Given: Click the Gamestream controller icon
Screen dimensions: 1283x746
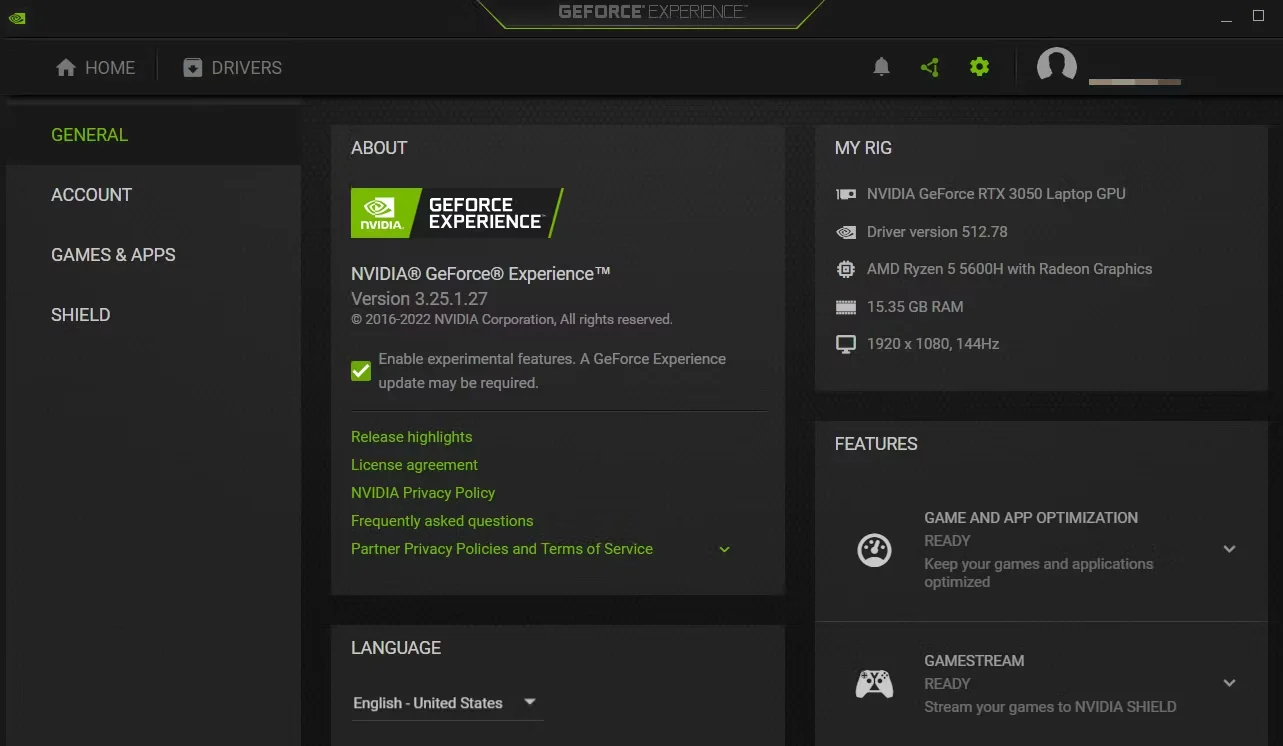Looking at the screenshot, I should pos(874,683).
